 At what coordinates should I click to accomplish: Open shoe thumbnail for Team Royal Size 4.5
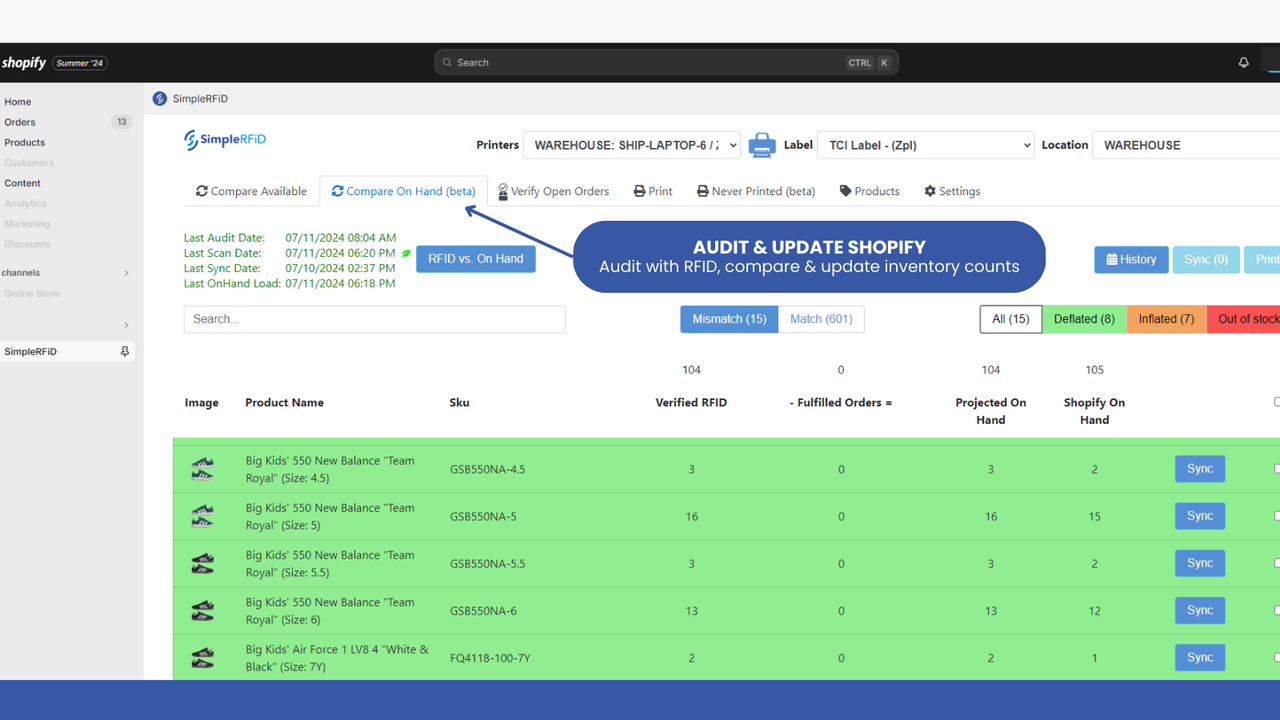pyautogui.click(x=203, y=469)
